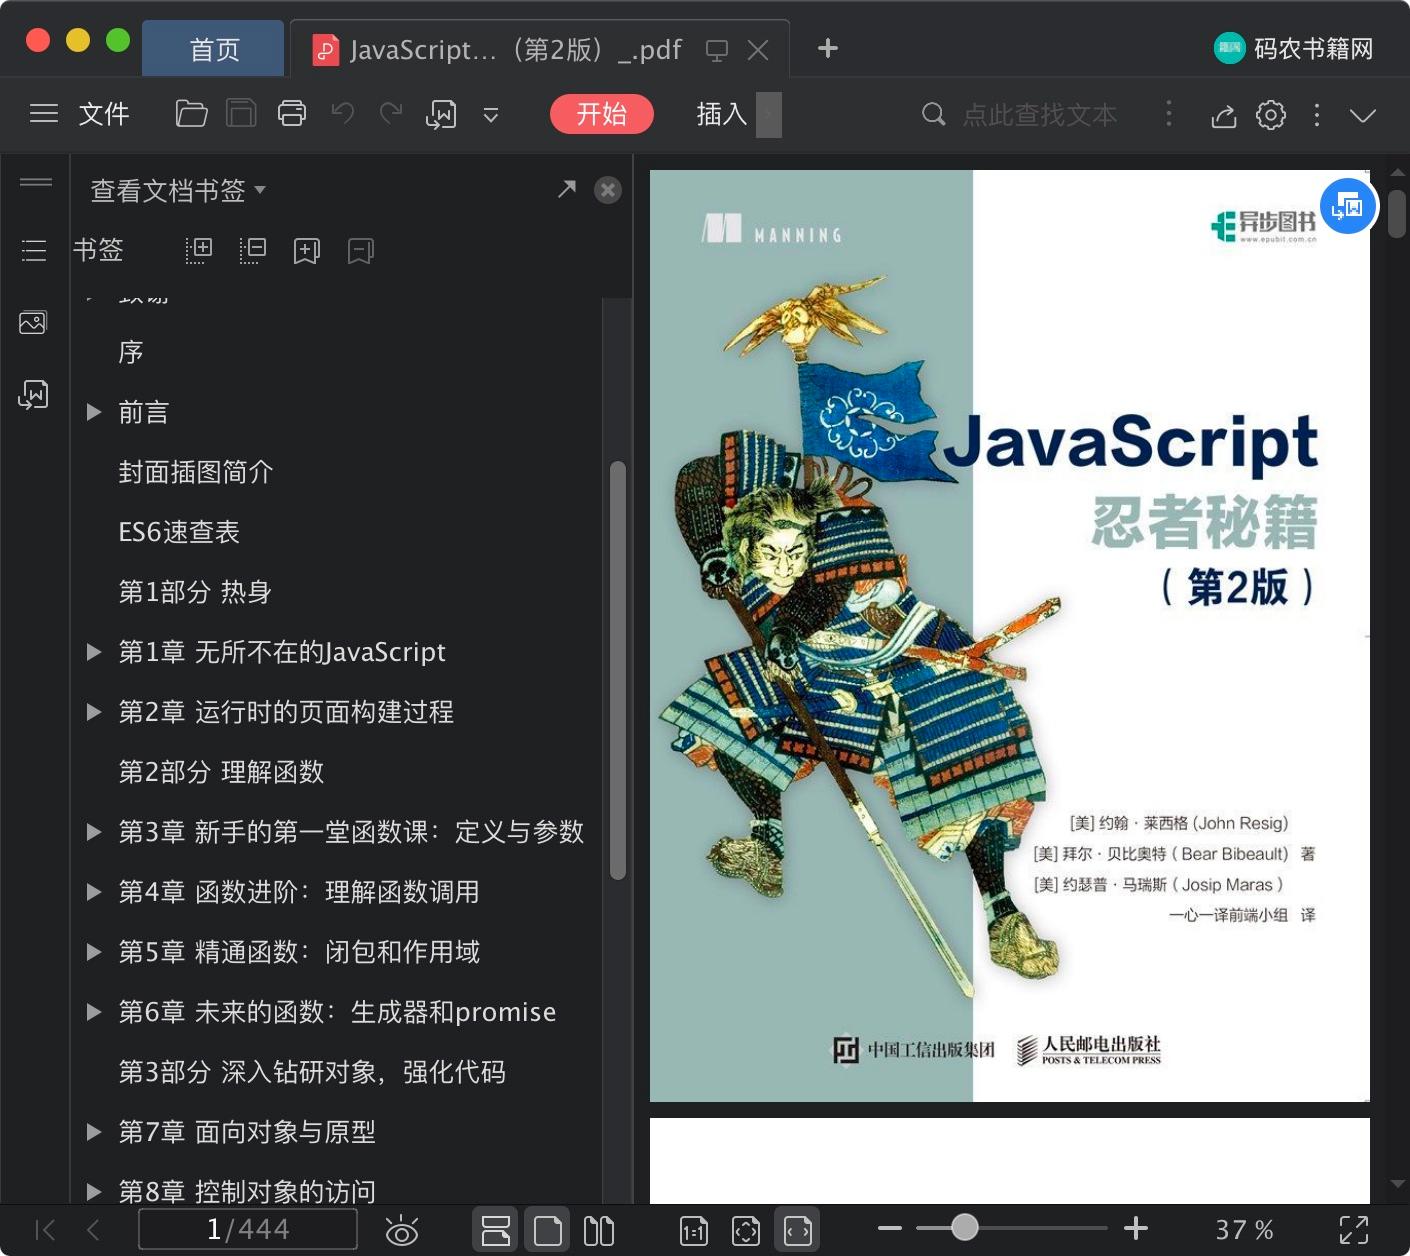
Task: Click the save disk icon
Action: [x=241, y=114]
